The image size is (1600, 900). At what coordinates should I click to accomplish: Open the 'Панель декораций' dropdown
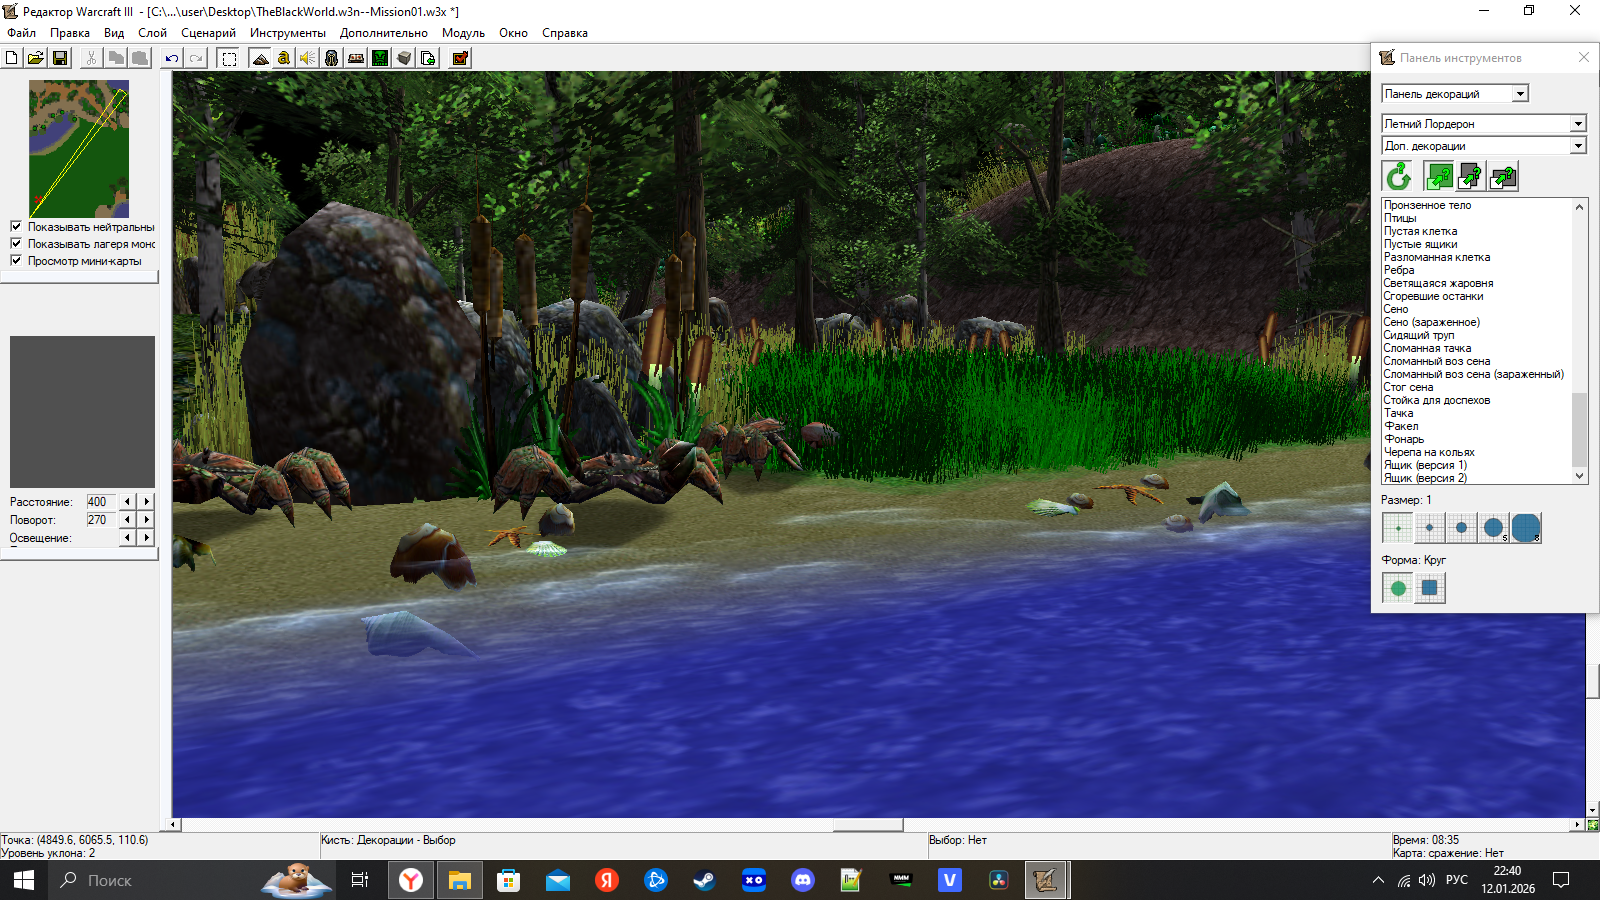1455,94
